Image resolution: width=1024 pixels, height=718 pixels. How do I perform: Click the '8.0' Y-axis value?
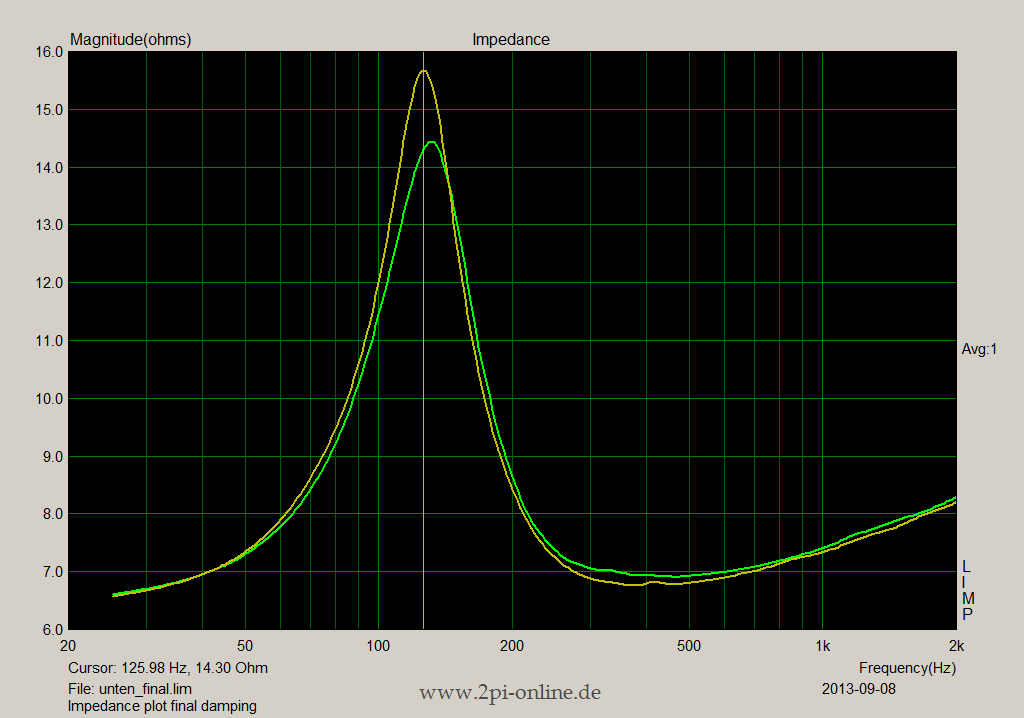click(53, 514)
